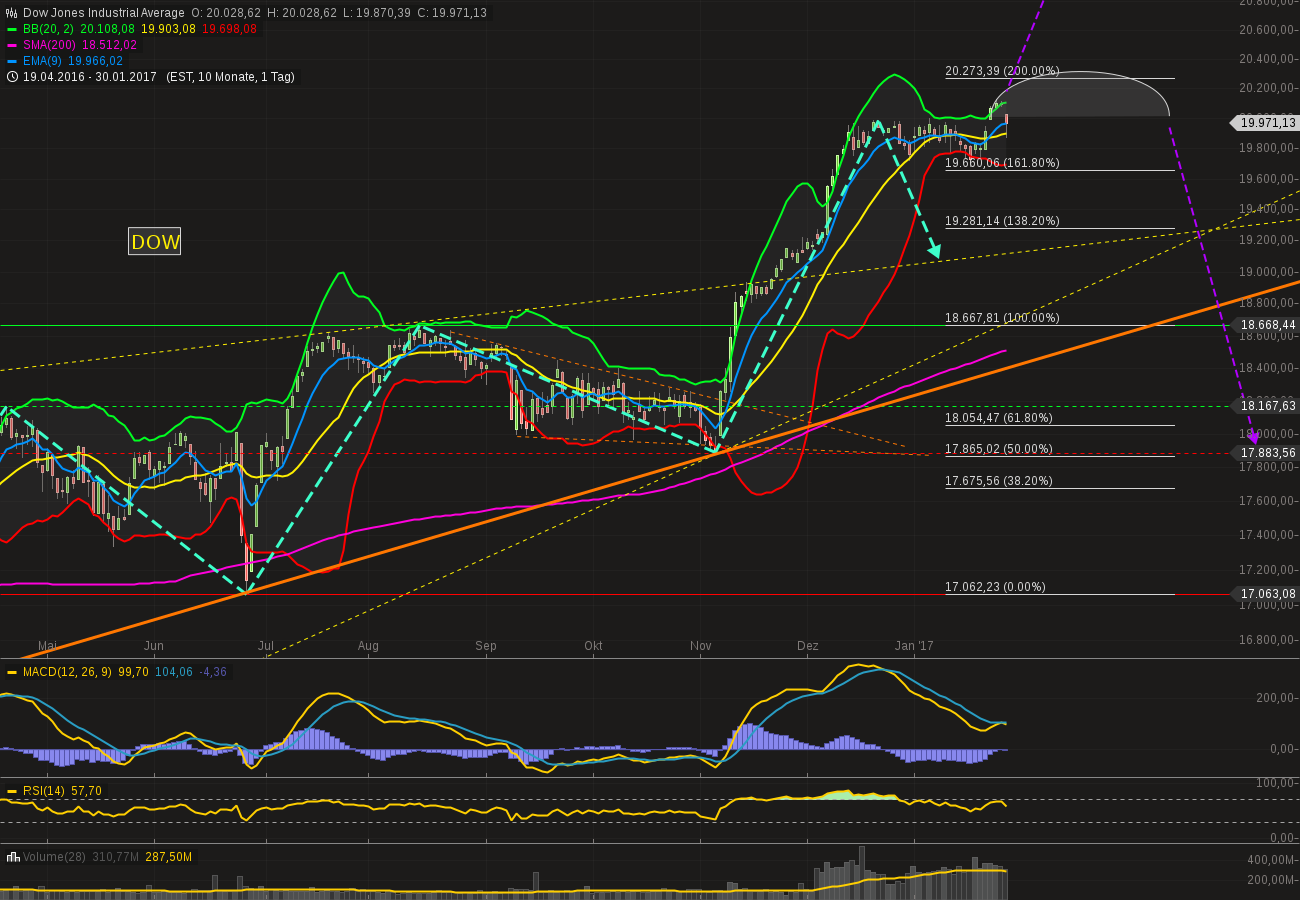The image size is (1300, 900).
Task: Click the blue EMA(9) legend marker
Action: (12, 61)
